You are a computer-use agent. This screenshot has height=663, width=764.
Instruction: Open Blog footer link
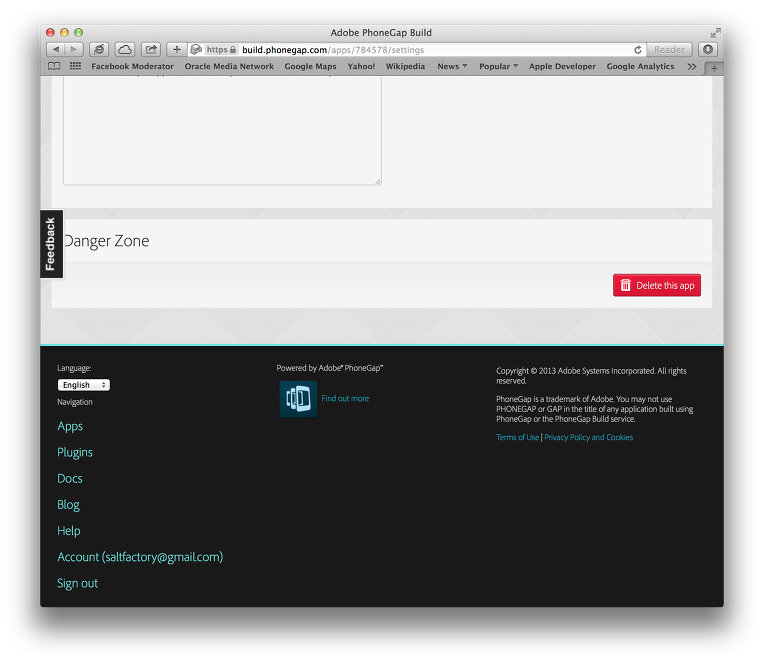click(x=68, y=505)
